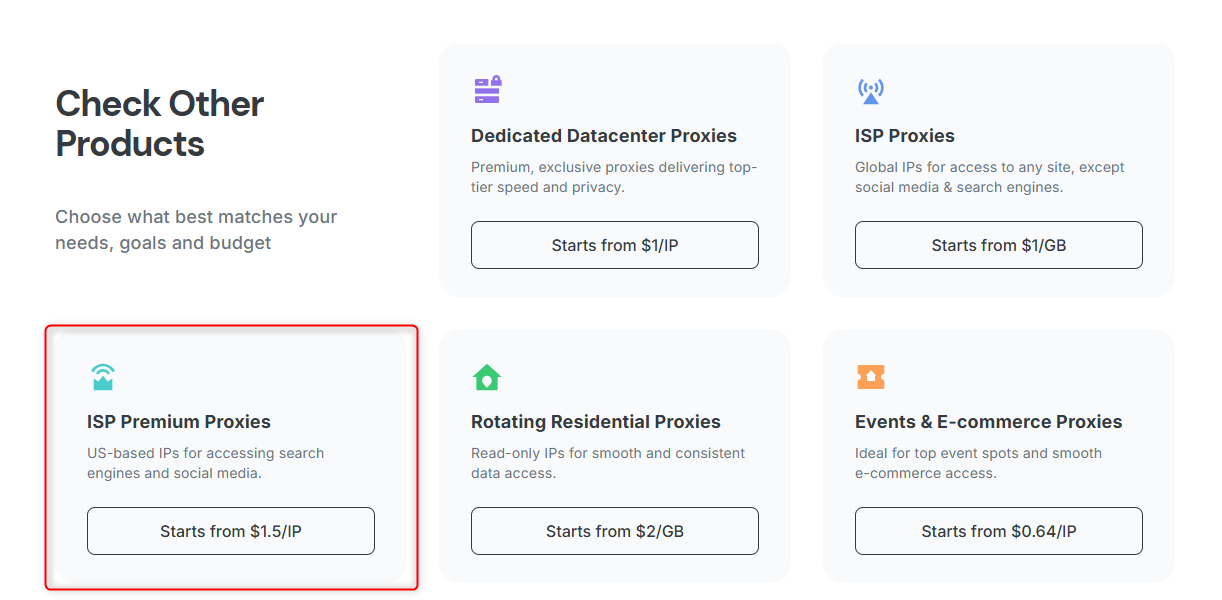Click the ISP Premium Proxies teal icon

[102, 377]
